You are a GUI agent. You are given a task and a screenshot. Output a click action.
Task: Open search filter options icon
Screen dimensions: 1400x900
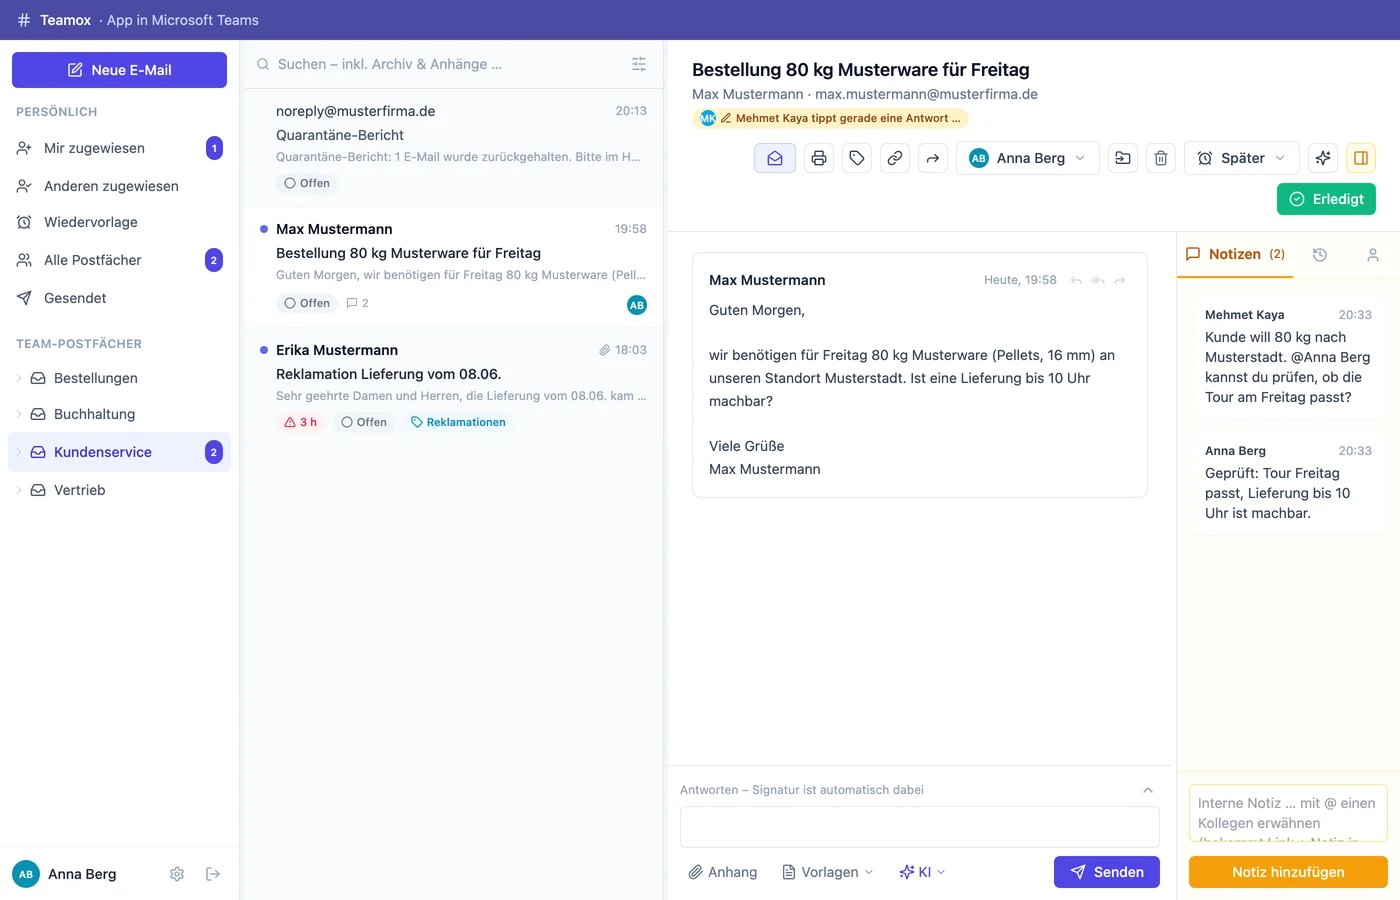coord(639,64)
